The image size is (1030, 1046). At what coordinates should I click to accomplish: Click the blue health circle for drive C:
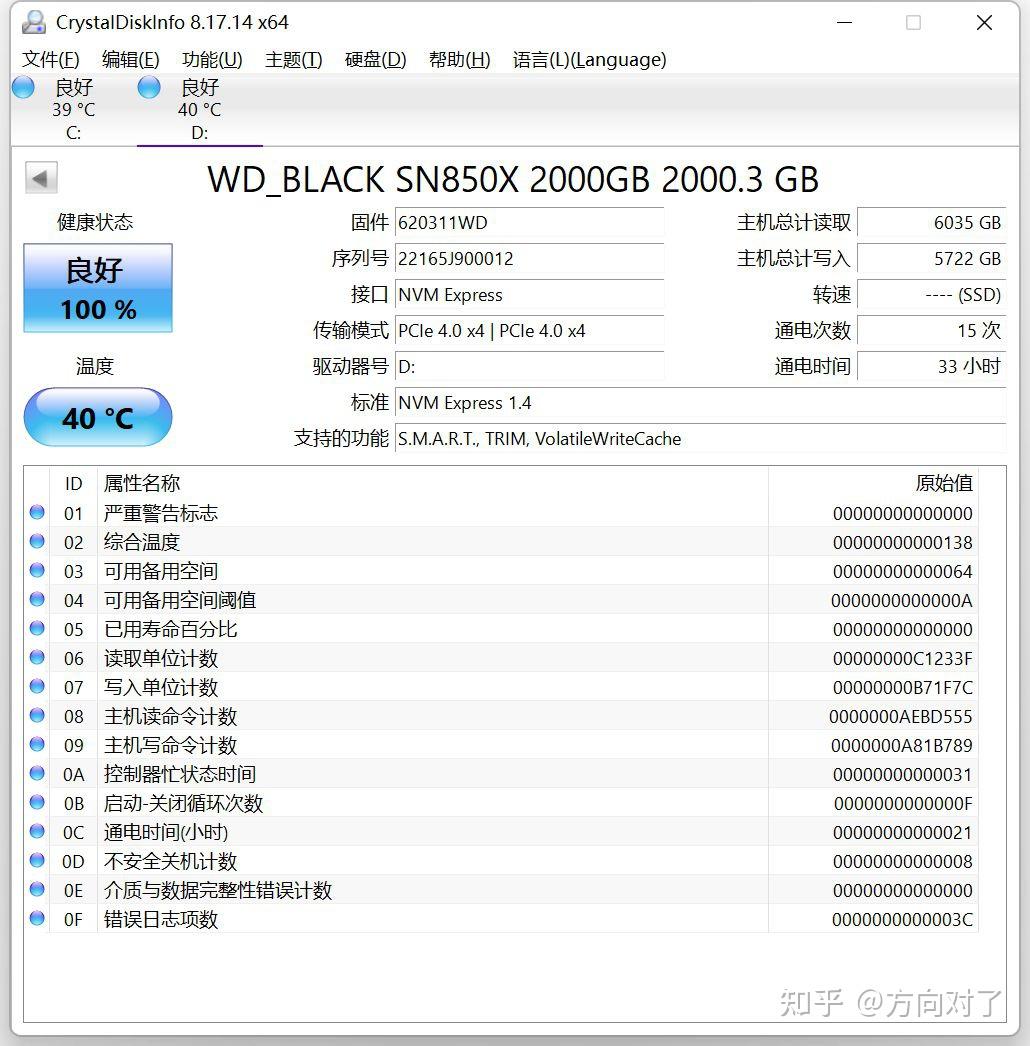(x=22, y=87)
